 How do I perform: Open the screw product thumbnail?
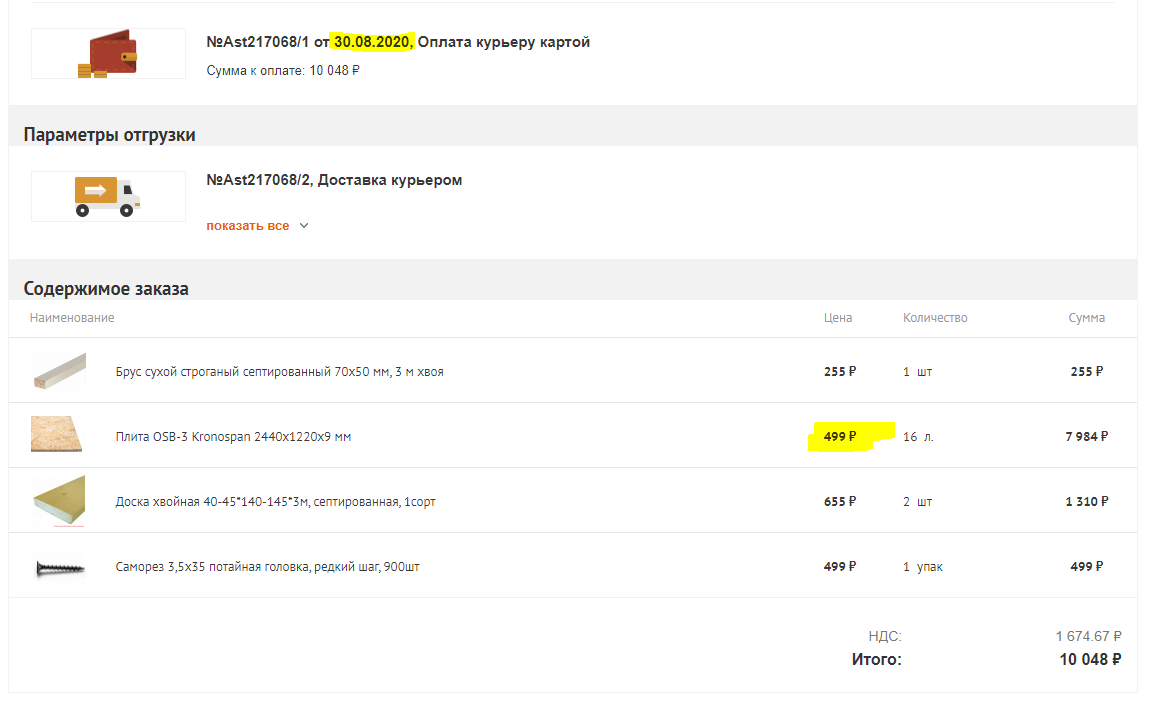click(60, 568)
